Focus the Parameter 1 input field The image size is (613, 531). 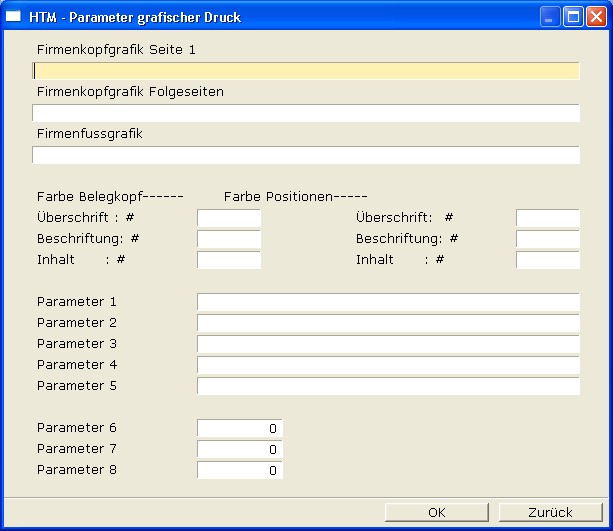pos(388,302)
